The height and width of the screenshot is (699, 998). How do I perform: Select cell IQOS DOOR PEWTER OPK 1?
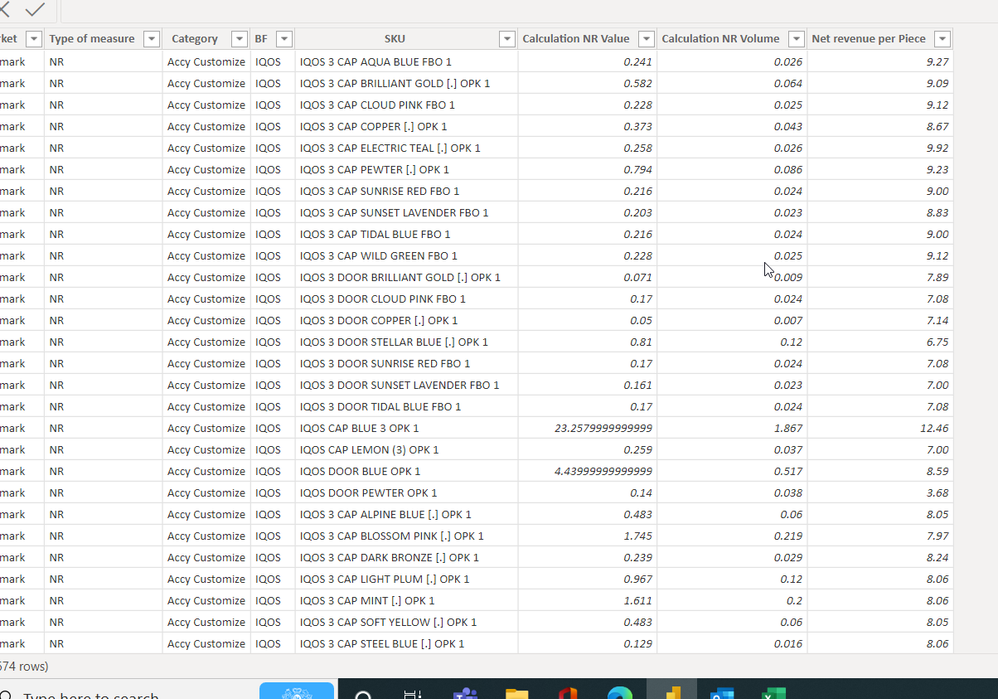407,493
